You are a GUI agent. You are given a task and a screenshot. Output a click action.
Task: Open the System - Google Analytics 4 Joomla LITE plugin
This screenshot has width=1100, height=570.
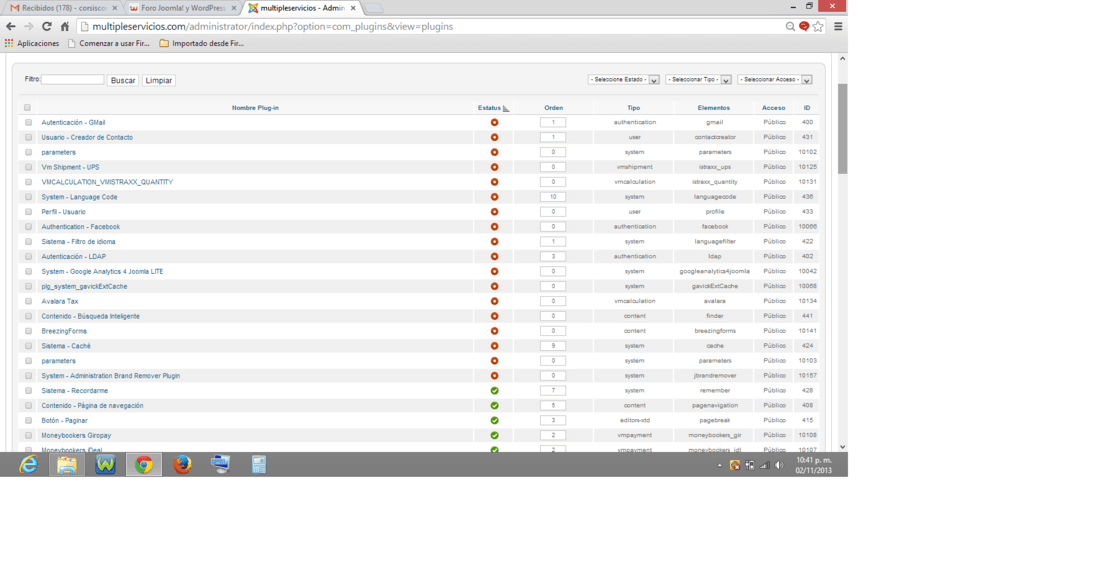tap(102, 271)
